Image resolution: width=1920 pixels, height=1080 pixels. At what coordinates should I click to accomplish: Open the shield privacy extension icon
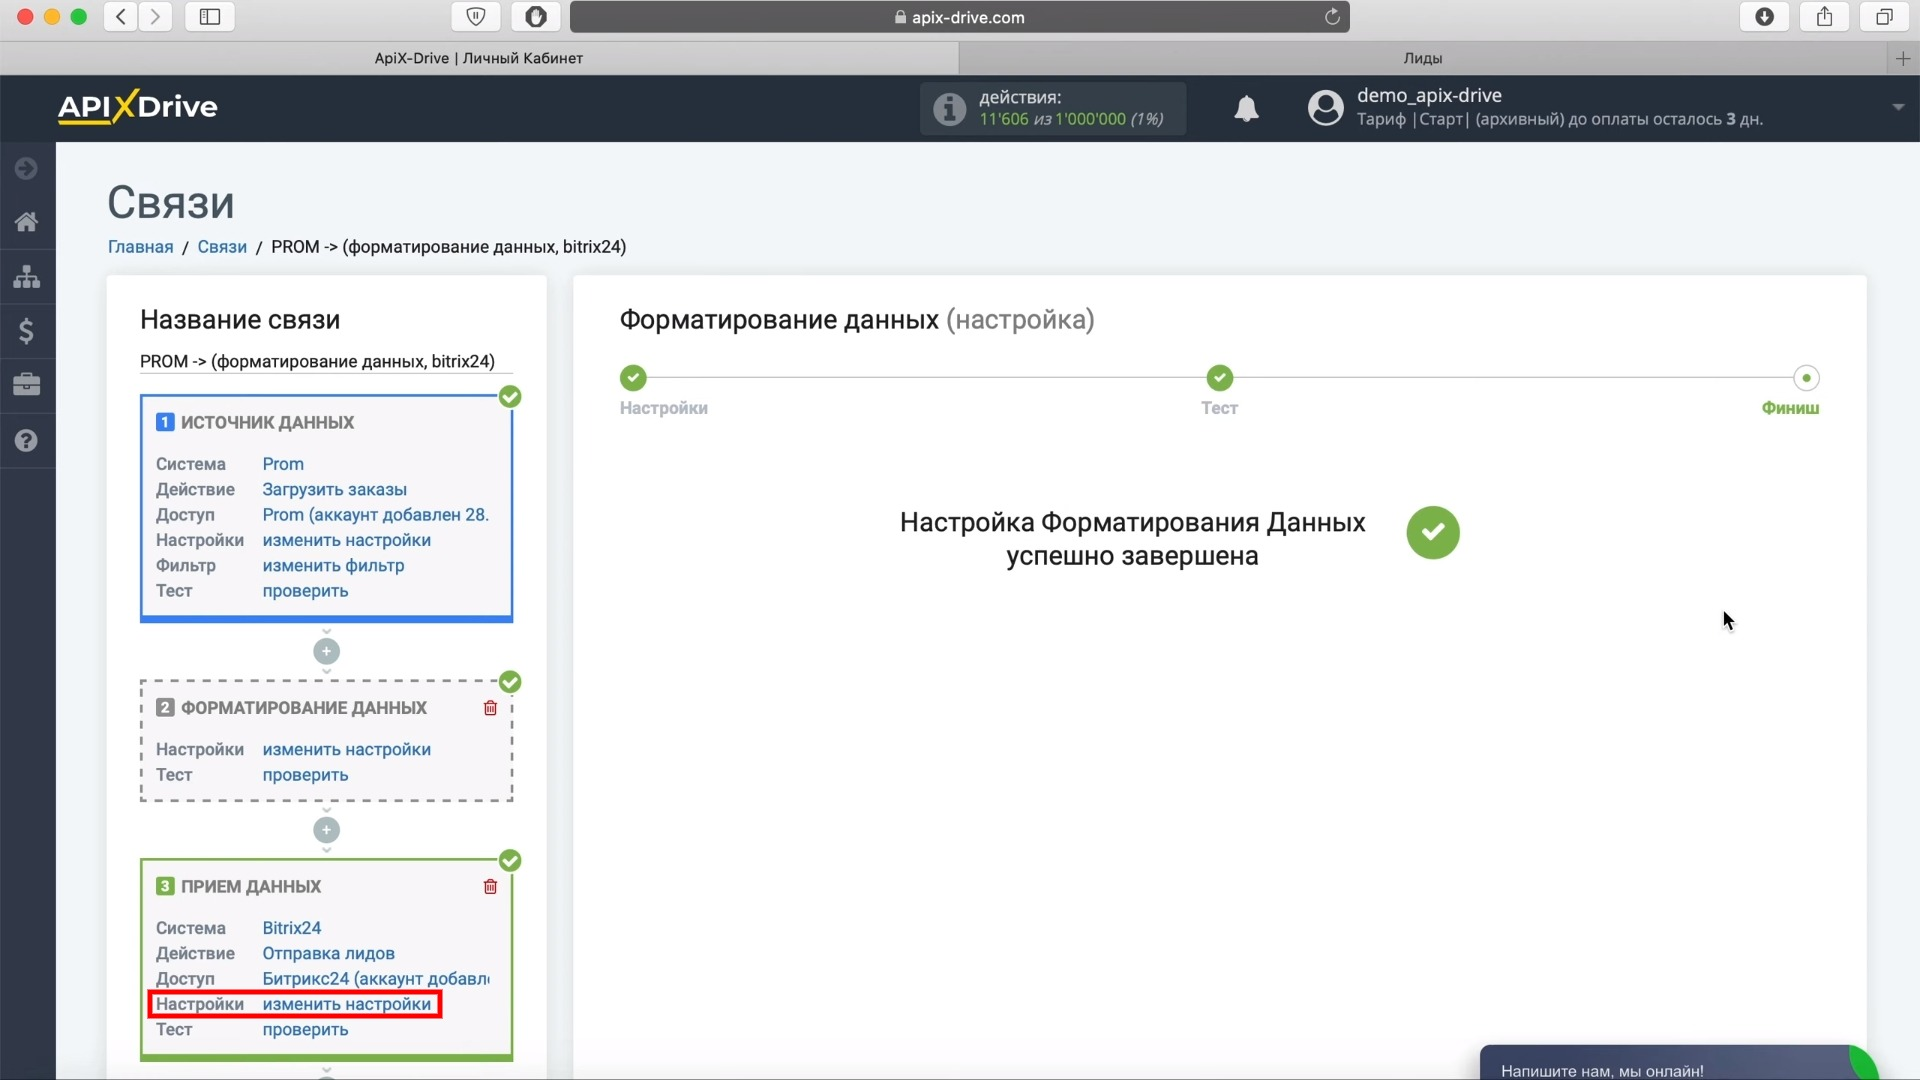click(476, 17)
